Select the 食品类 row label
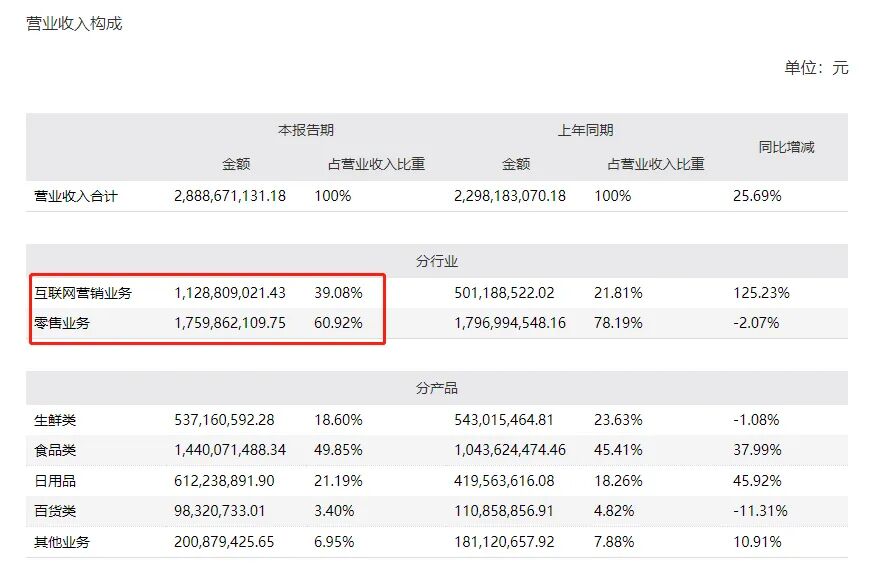This screenshot has height=581, width=875. [55, 450]
